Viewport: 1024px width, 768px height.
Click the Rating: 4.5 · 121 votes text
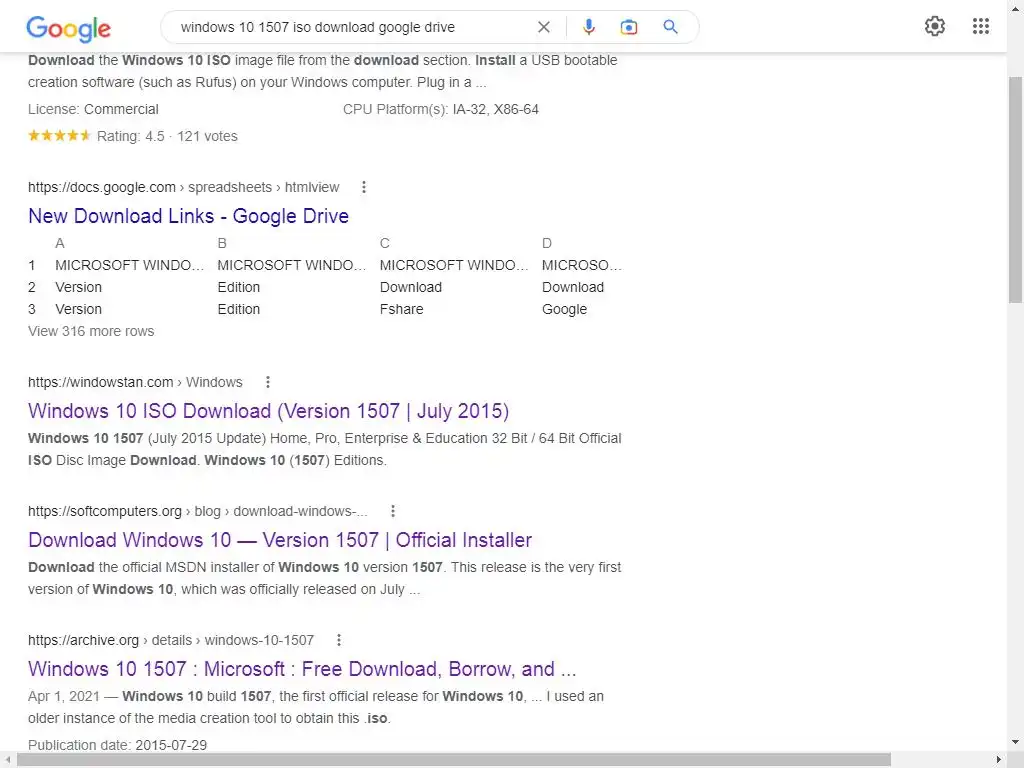click(x=167, y=136)
